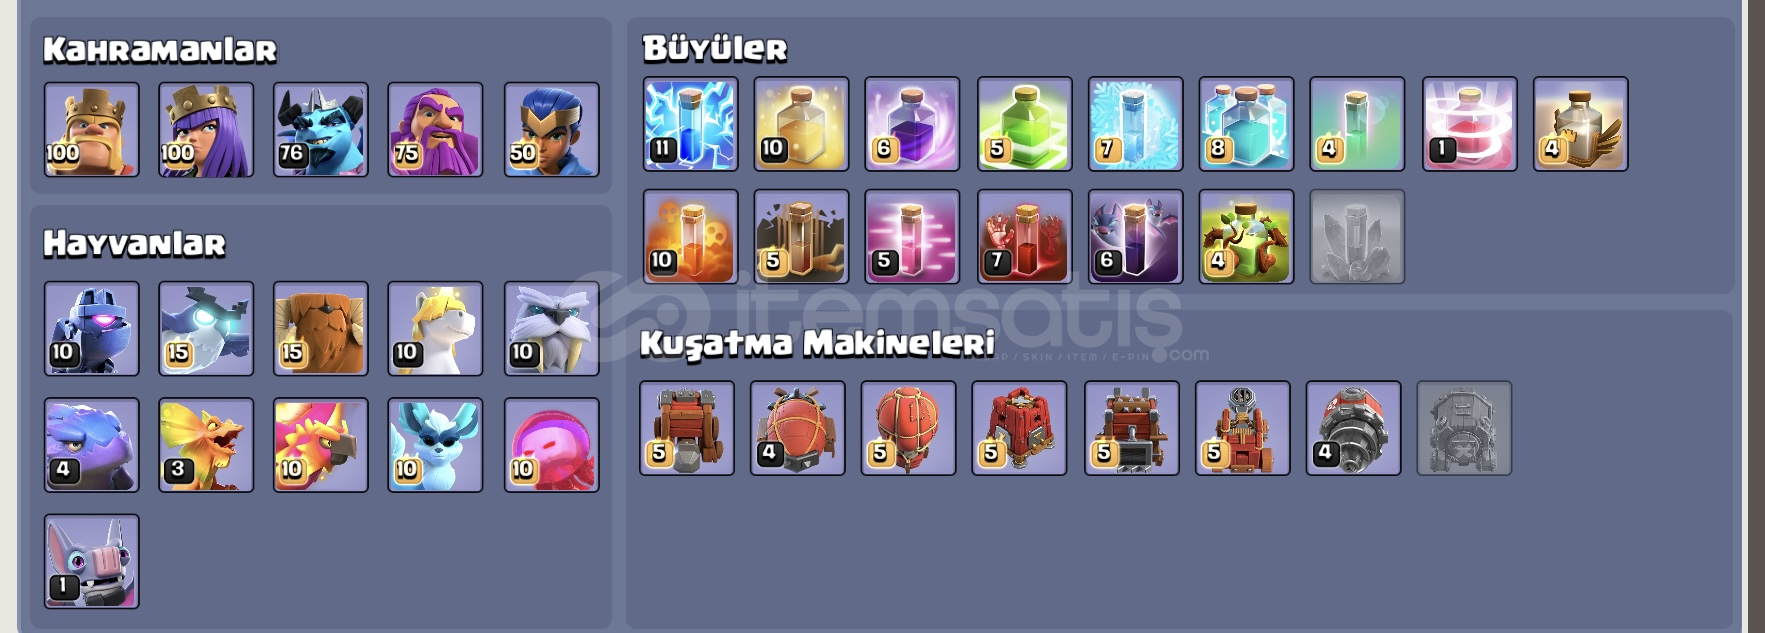Pick the Clone spell with three bottles

coord(1246,124)
